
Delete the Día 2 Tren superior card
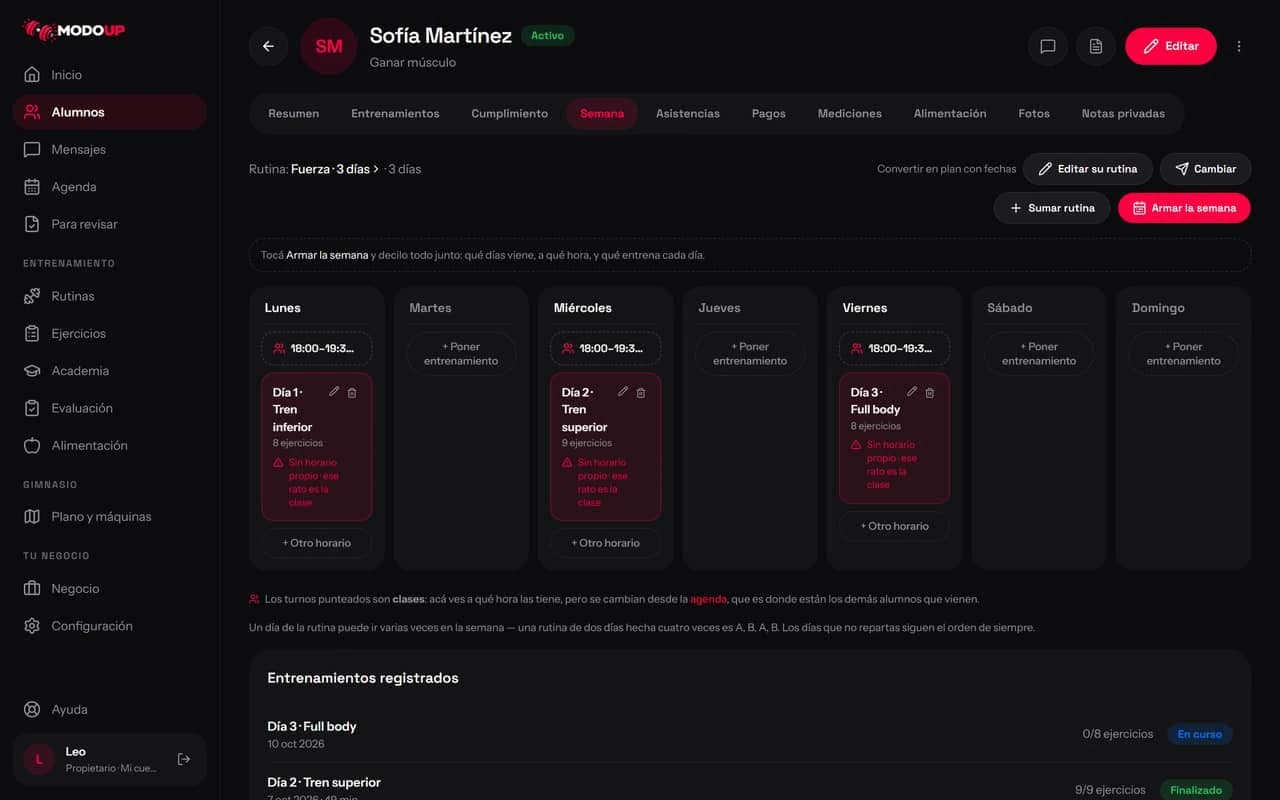pyautogui.click(x=641, y=393)
